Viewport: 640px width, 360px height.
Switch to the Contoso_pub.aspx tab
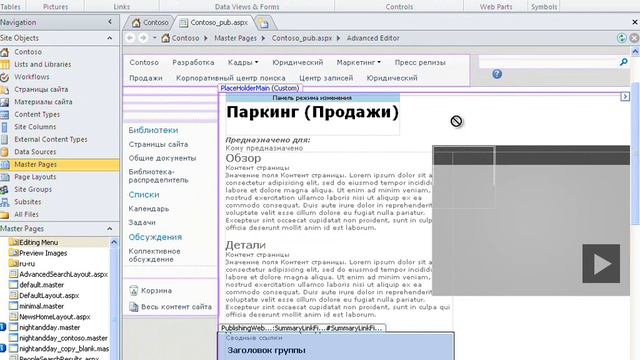click(x=214, y=23)
